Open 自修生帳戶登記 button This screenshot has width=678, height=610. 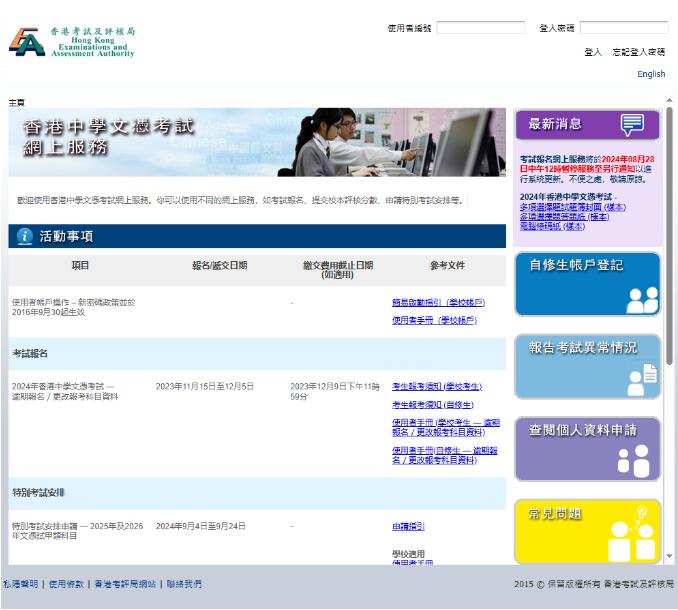(587, 284)
